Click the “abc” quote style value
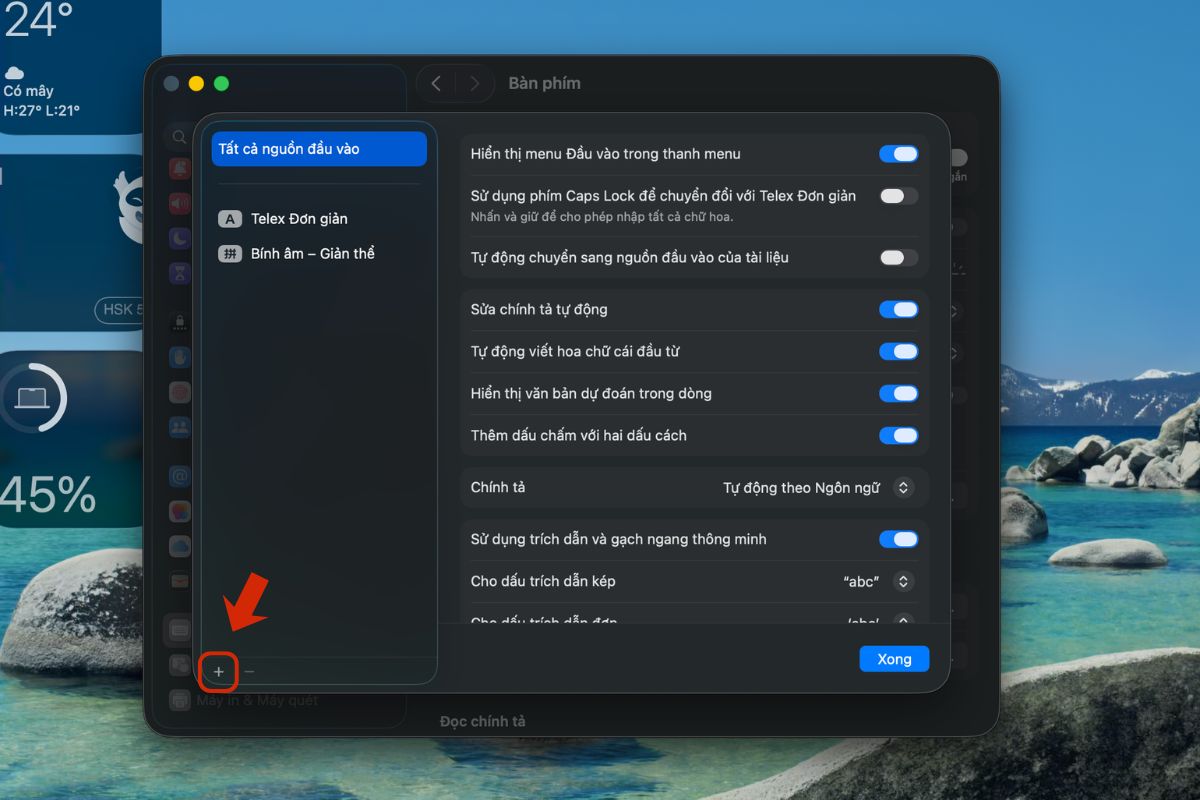This screenshot has height=800, width=1200. pos(861,582)
